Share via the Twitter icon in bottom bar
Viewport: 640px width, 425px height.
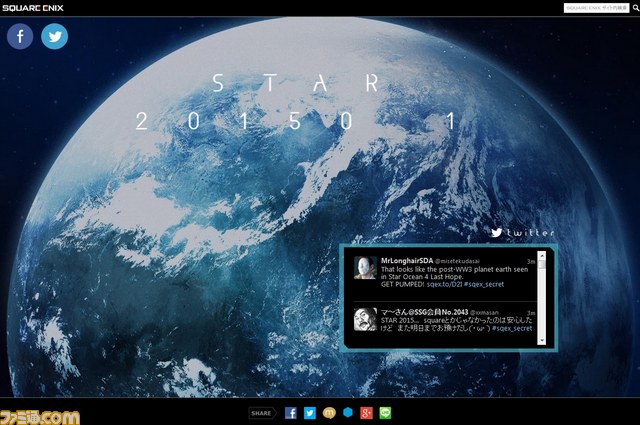[310, 413]
